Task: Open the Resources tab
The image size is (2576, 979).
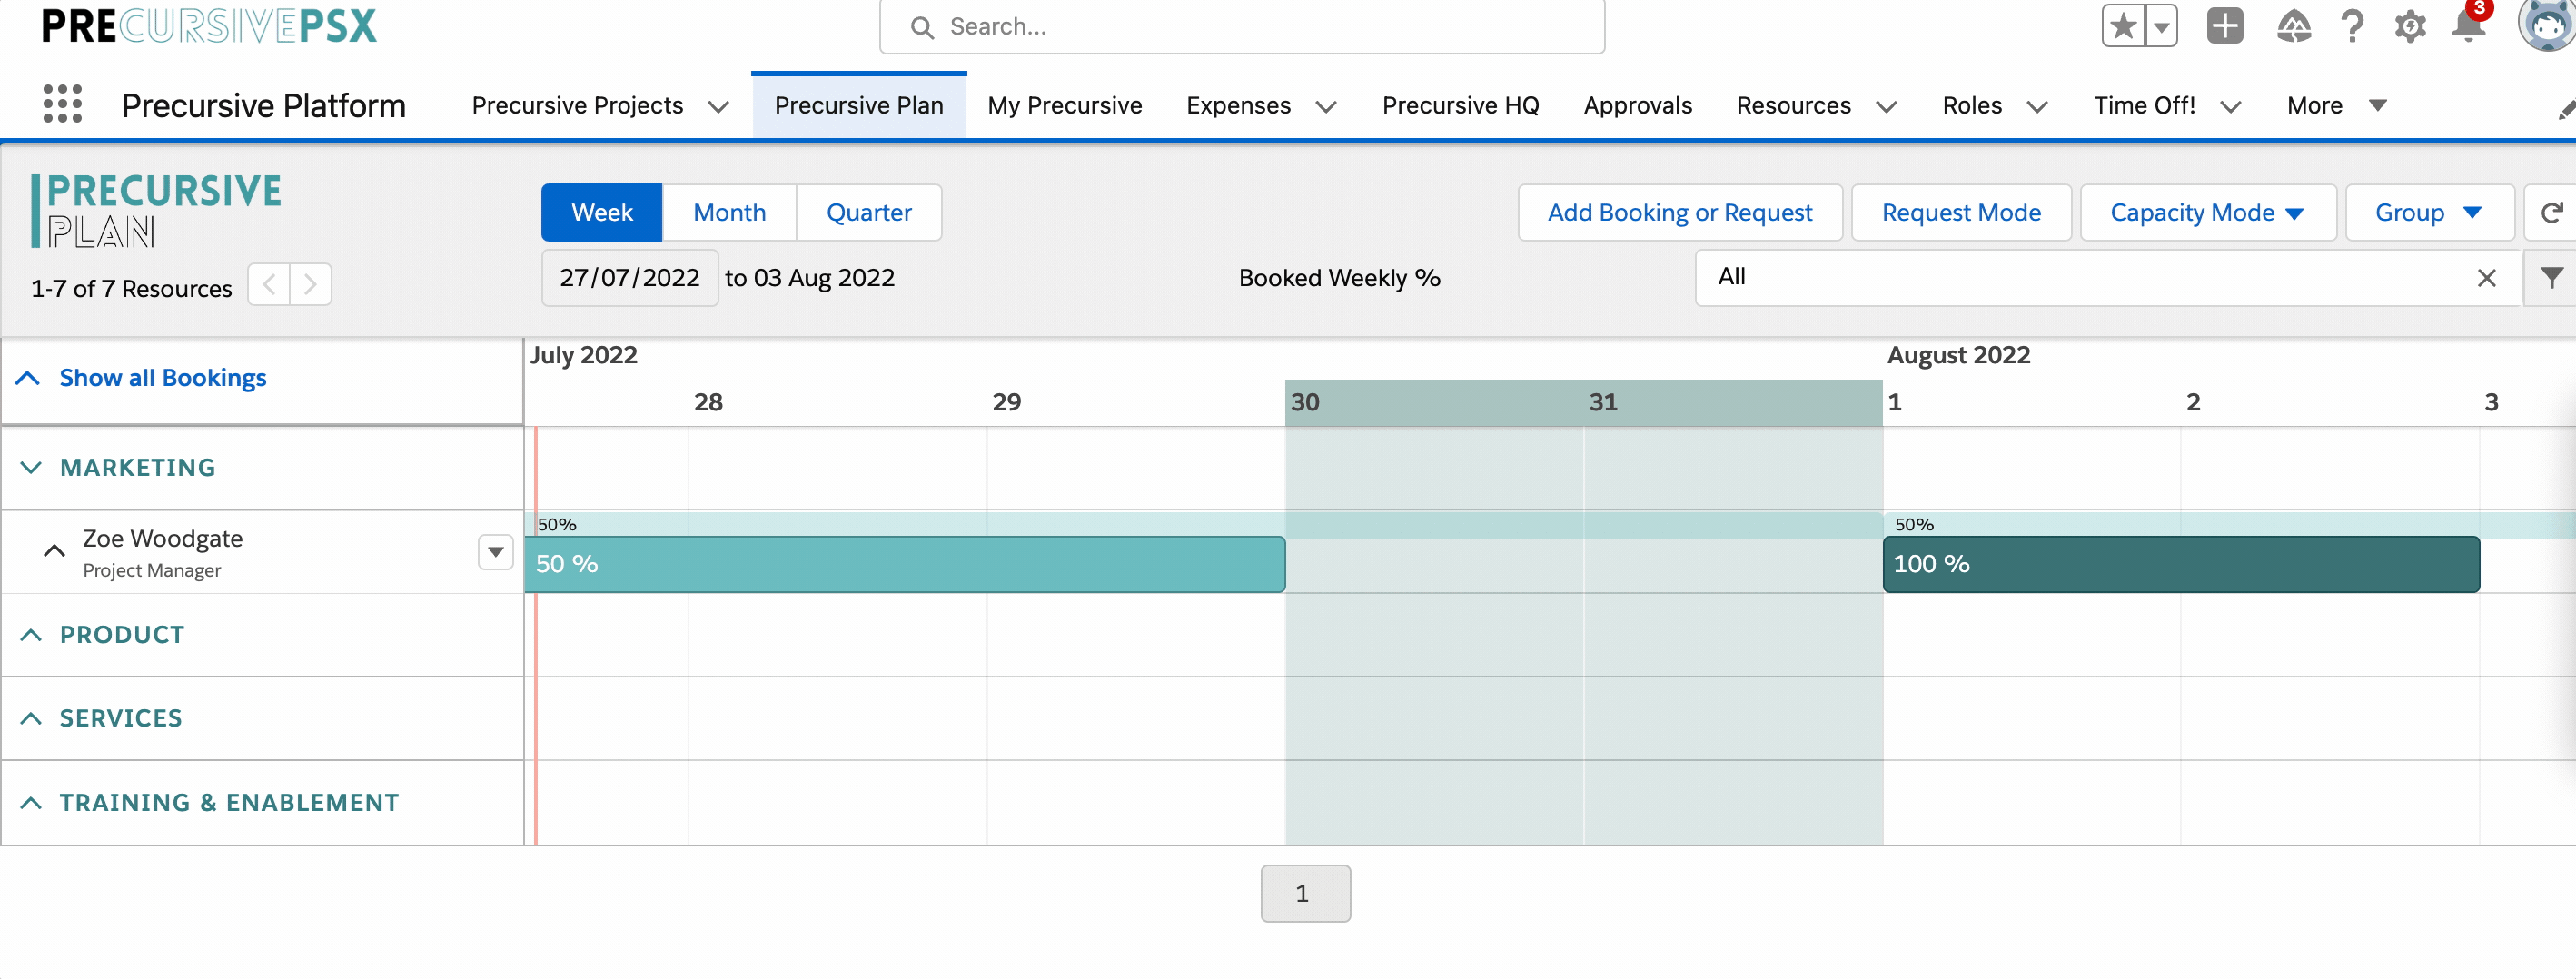Action: point(1793,105)
